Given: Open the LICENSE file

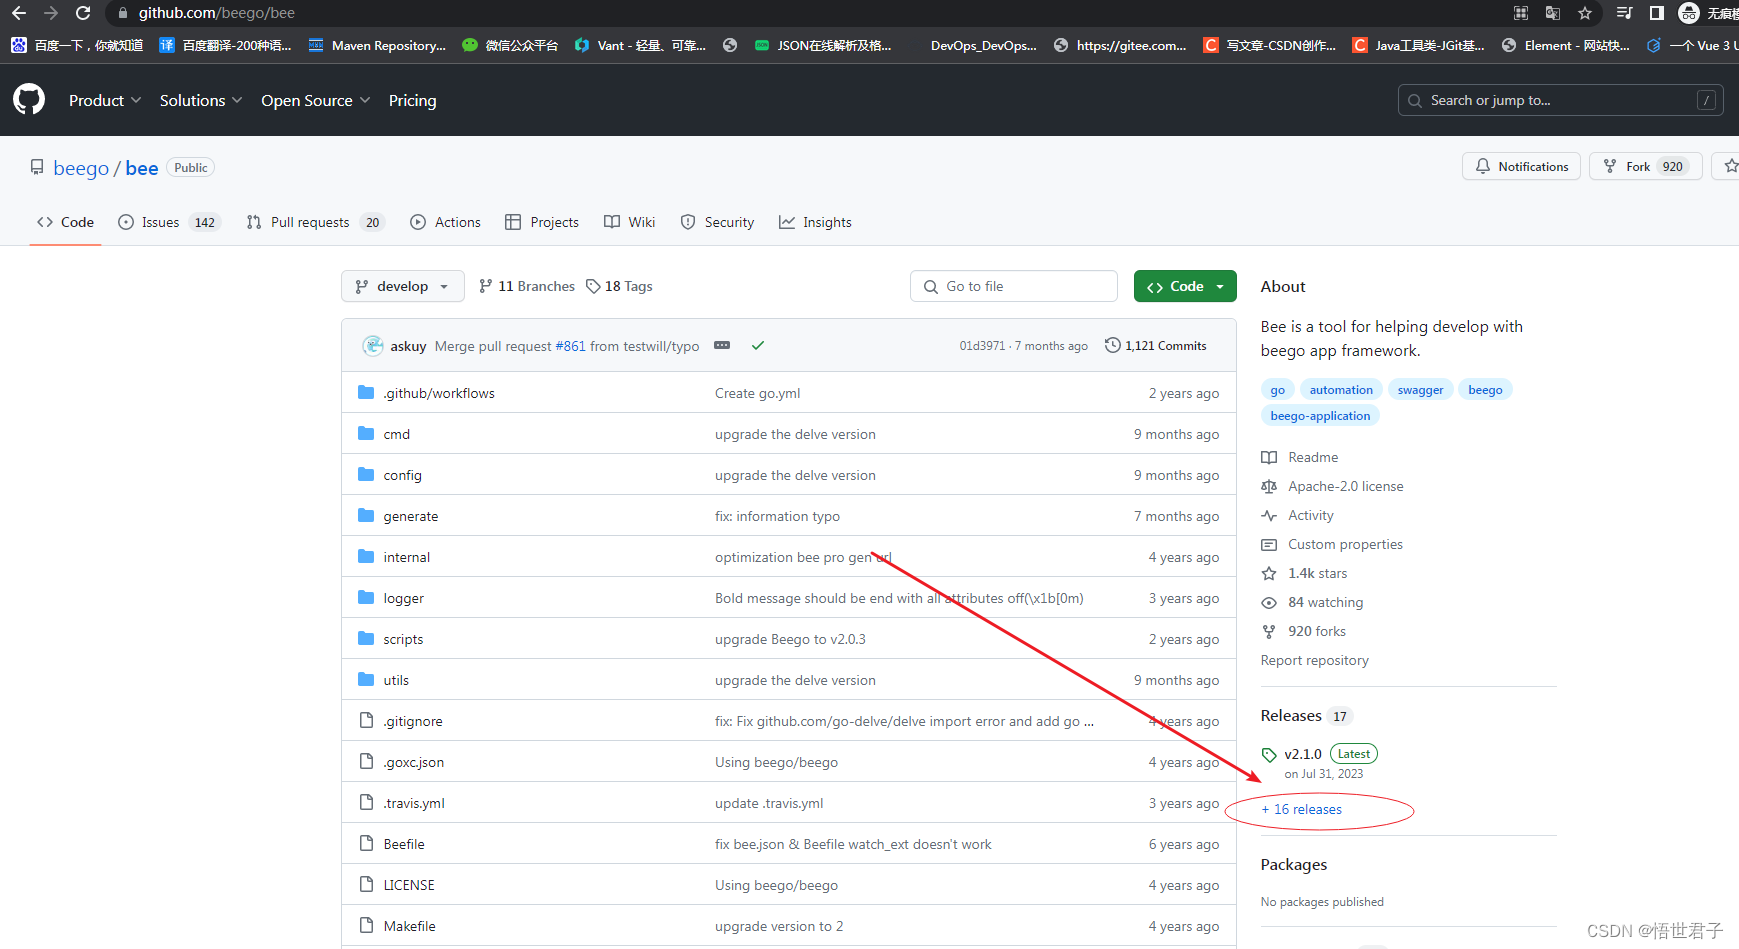Looking at the screenshot, I should point(409,885).
